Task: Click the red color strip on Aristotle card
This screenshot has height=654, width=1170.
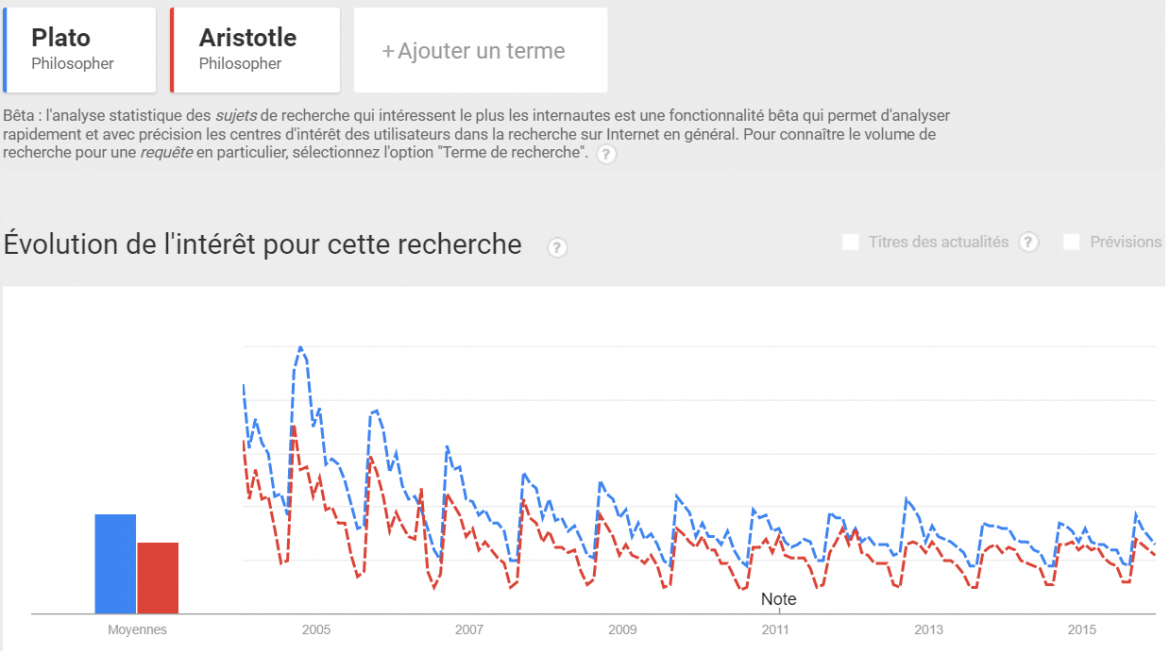Action: click(x=174, y=50)
